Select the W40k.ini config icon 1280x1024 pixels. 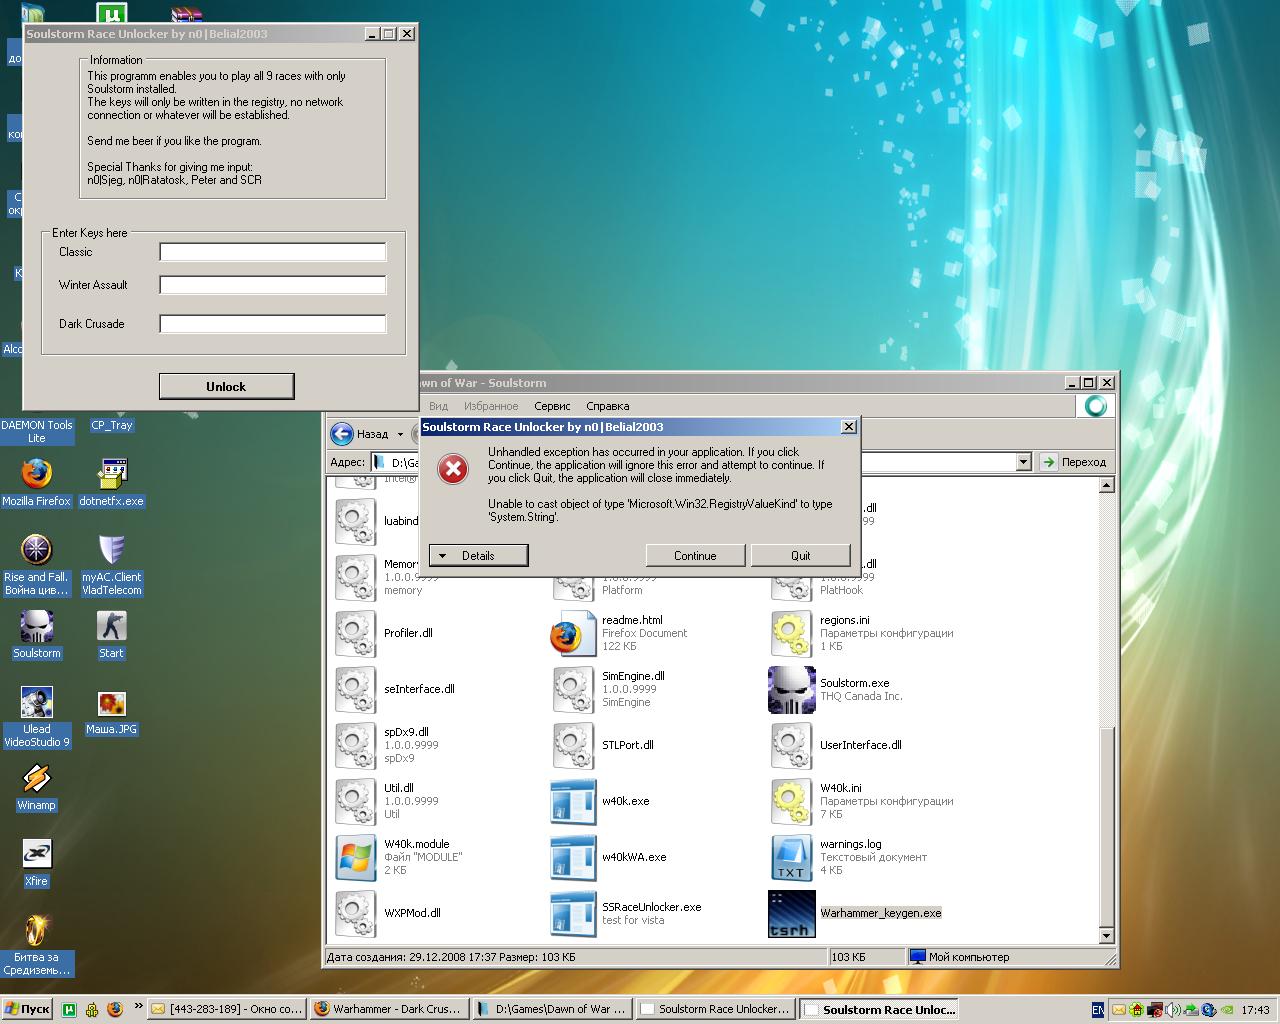click(791, 802)
